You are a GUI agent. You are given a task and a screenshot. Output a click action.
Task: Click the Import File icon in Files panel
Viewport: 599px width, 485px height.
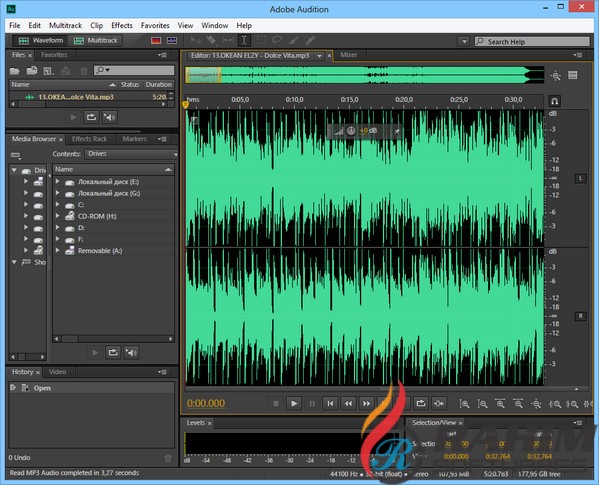32,71
